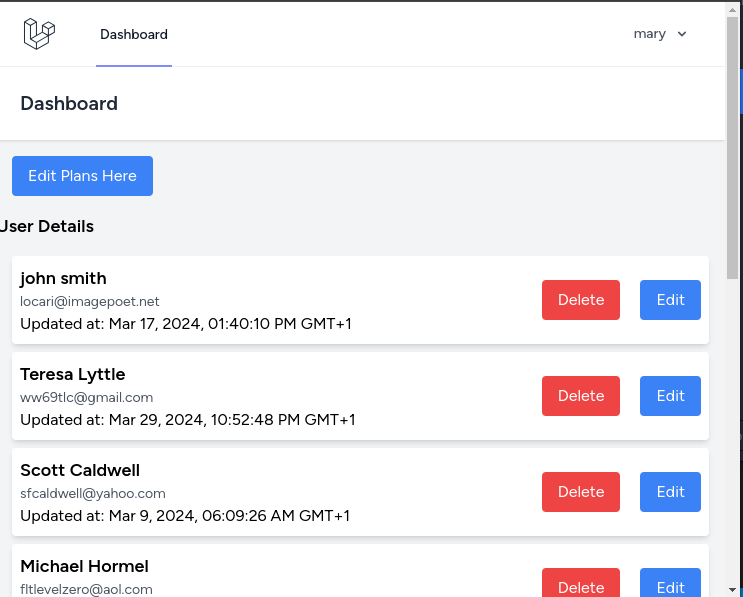Delete the Teresa Lyttle user
743x597 pixels.
[x=581, y=396]
